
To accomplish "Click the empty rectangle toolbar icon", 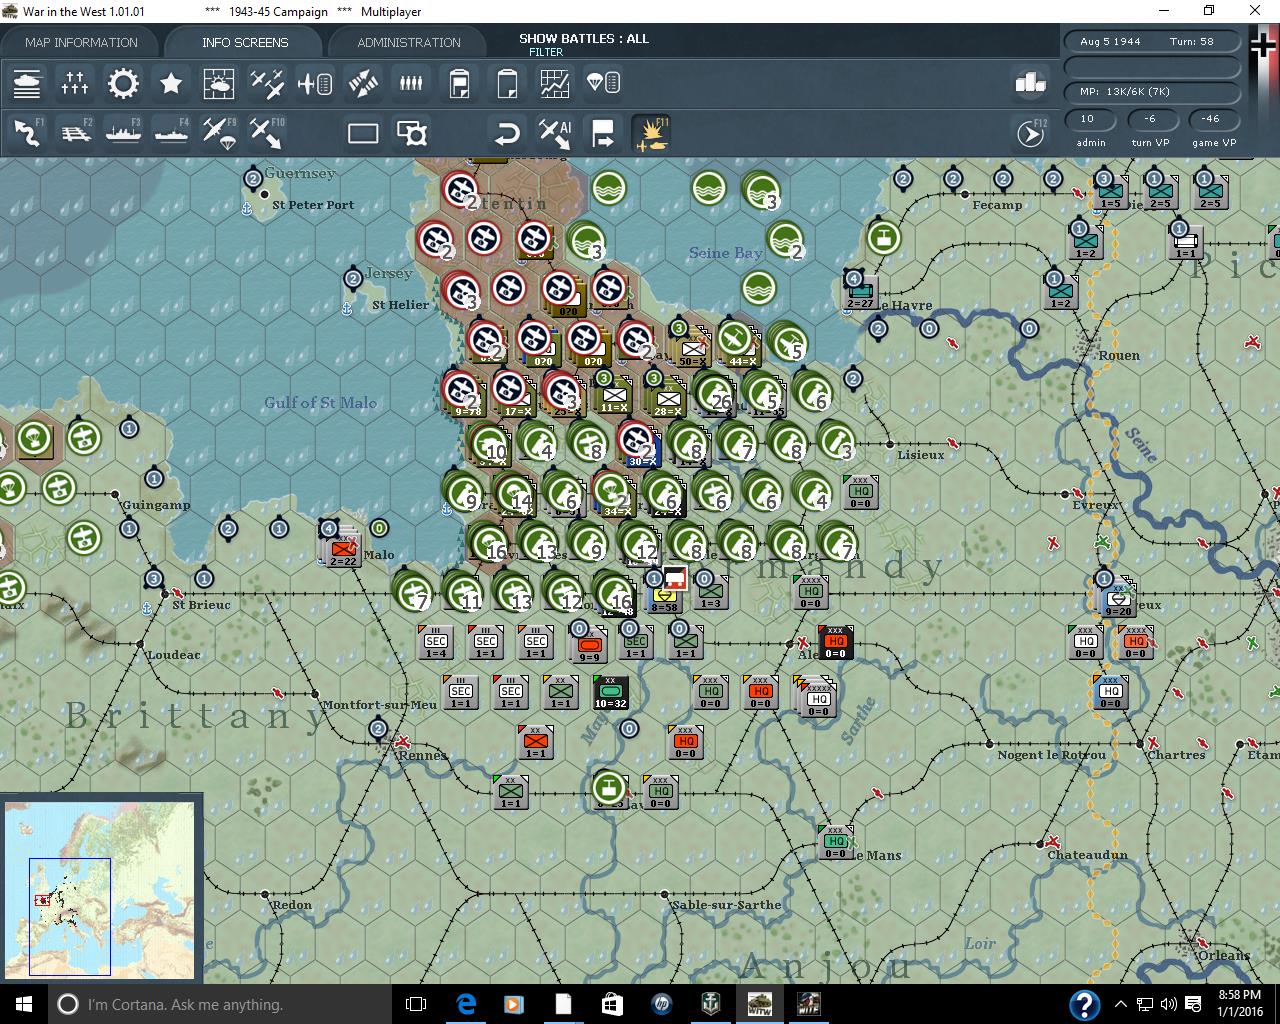I will (x=363, y=133).
